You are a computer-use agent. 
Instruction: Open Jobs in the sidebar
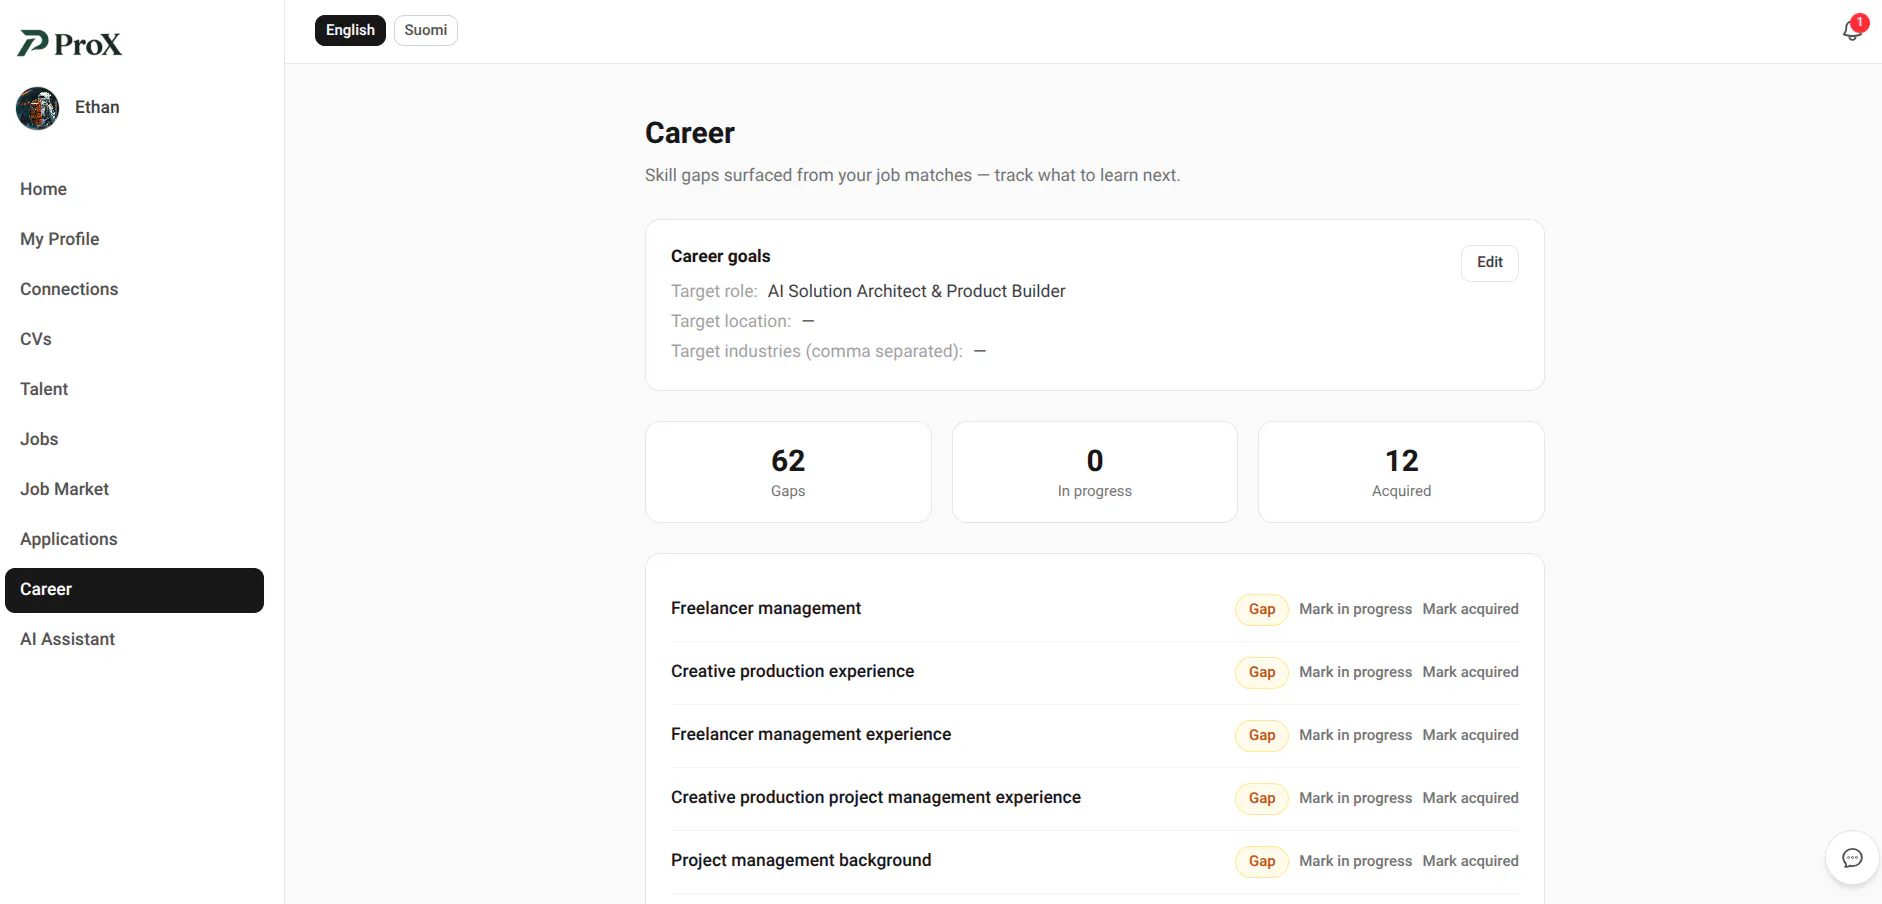pyautogui.click(x=134, y=439)
